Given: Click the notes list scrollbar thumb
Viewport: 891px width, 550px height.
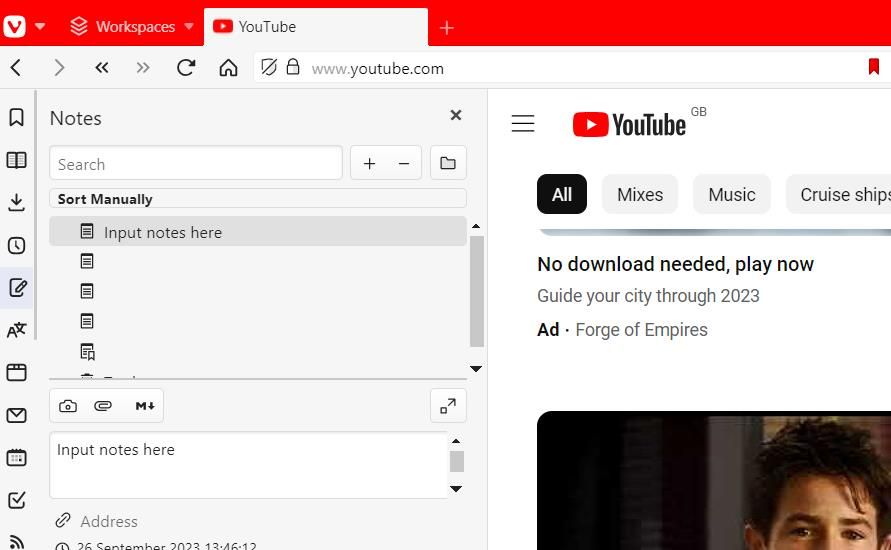Looking at the screenshot, I should (477, 290).
